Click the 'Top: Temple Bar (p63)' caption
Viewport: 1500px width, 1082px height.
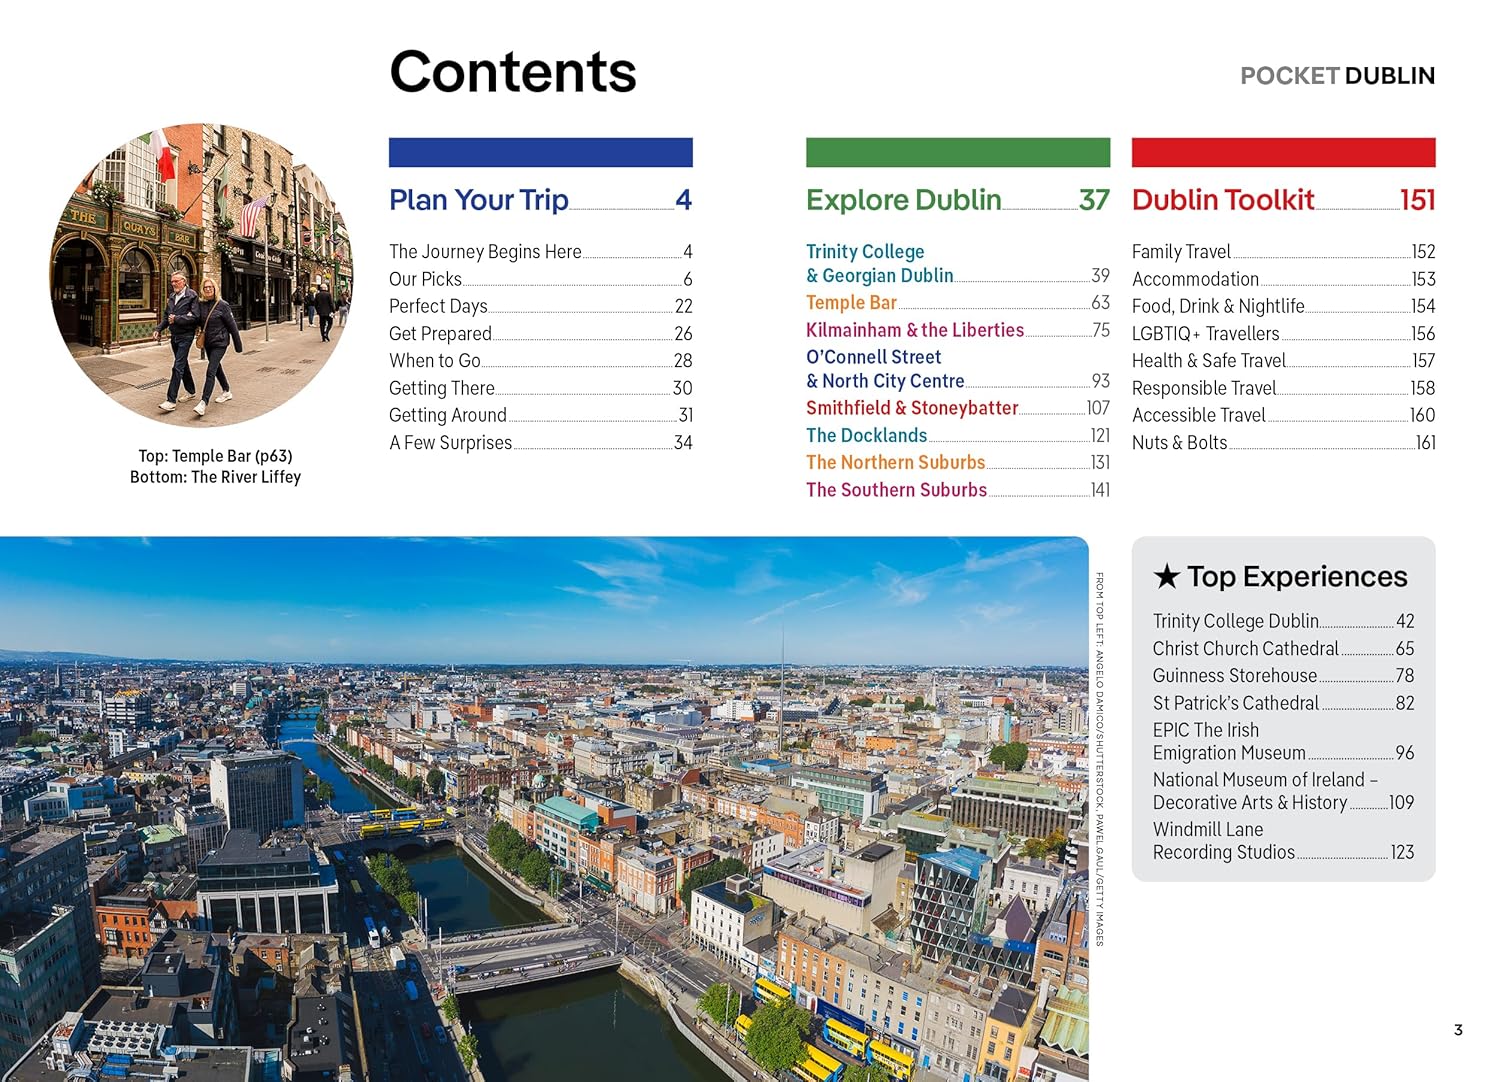coord(215,456)
